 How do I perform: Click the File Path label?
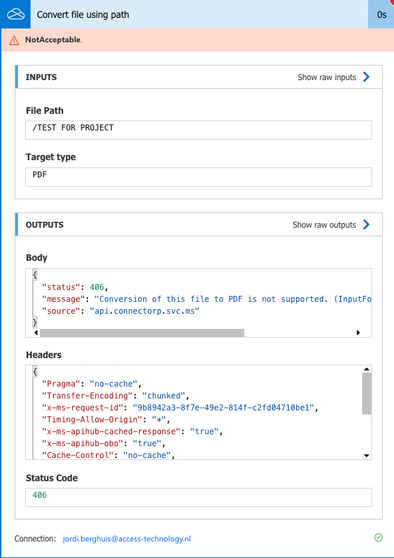[x=44, y=111]
